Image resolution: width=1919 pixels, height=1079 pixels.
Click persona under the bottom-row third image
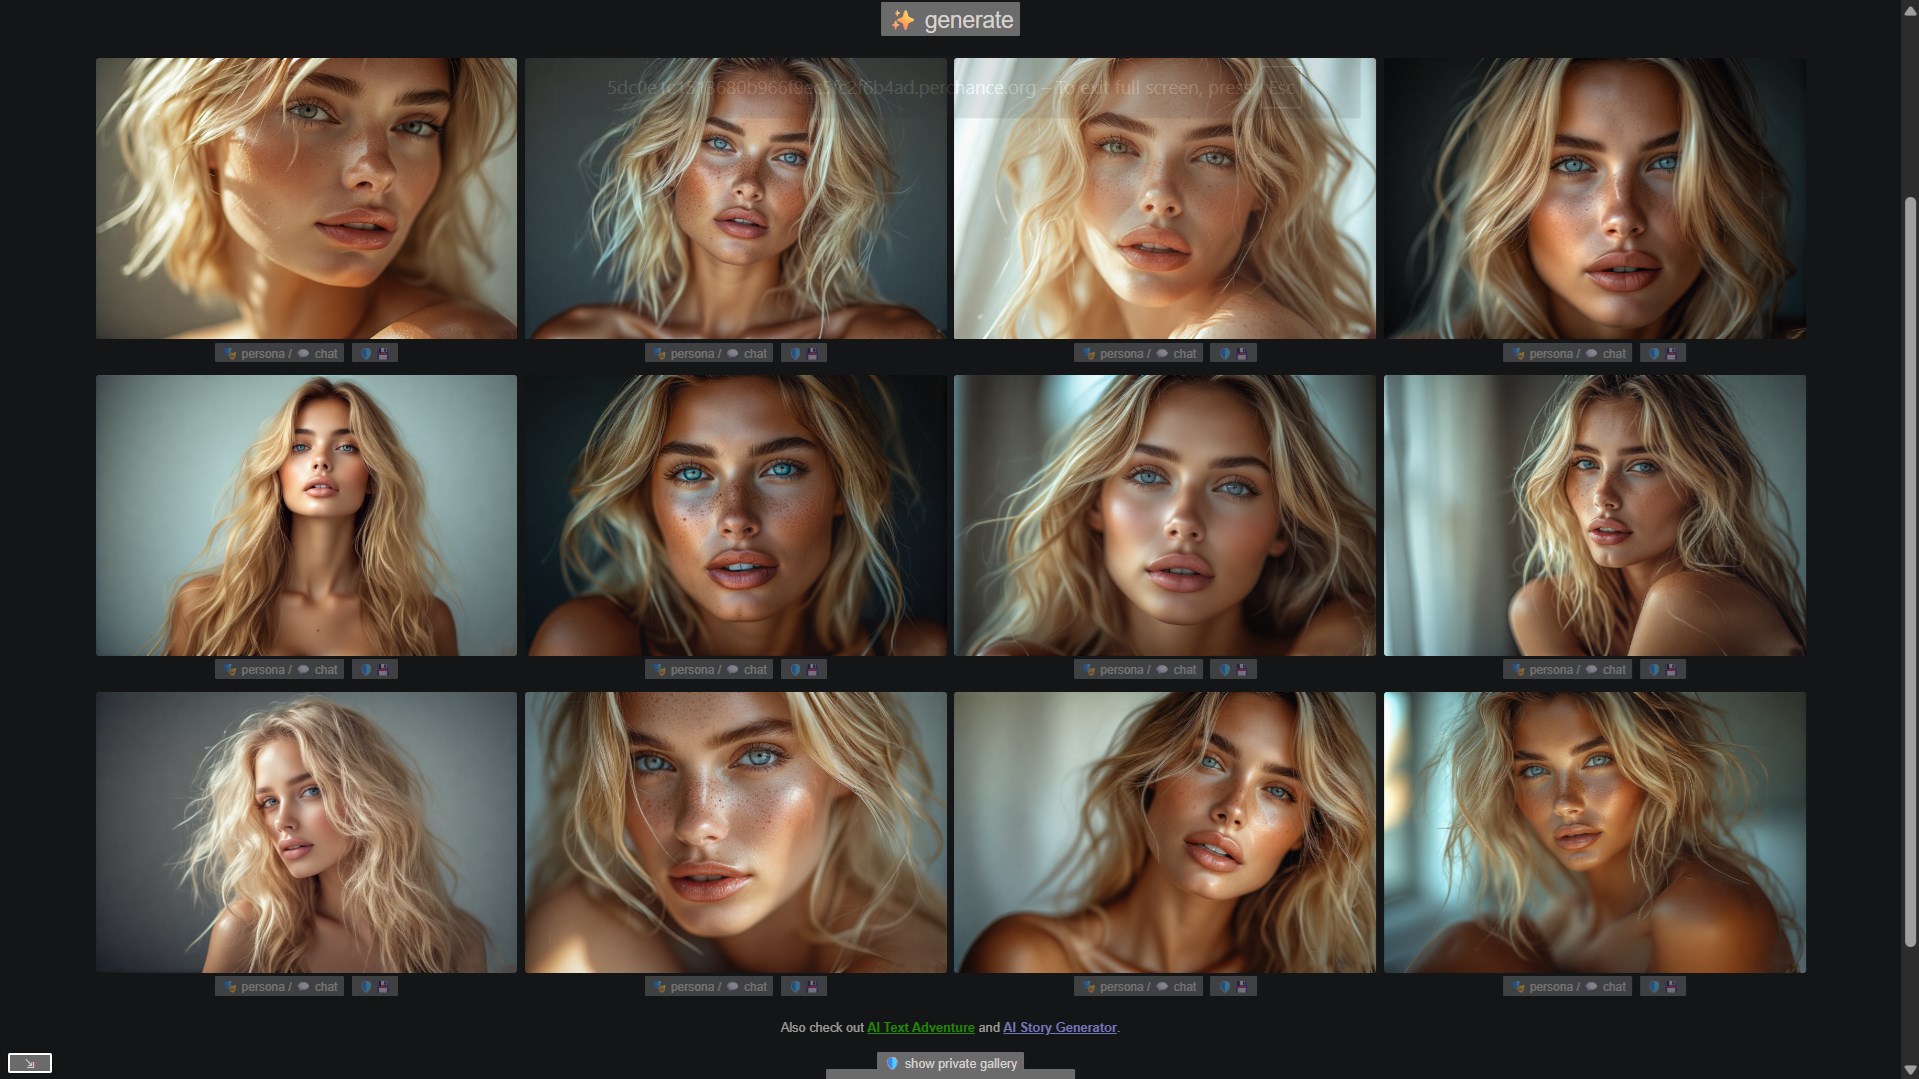click(x=1114, y=987)
